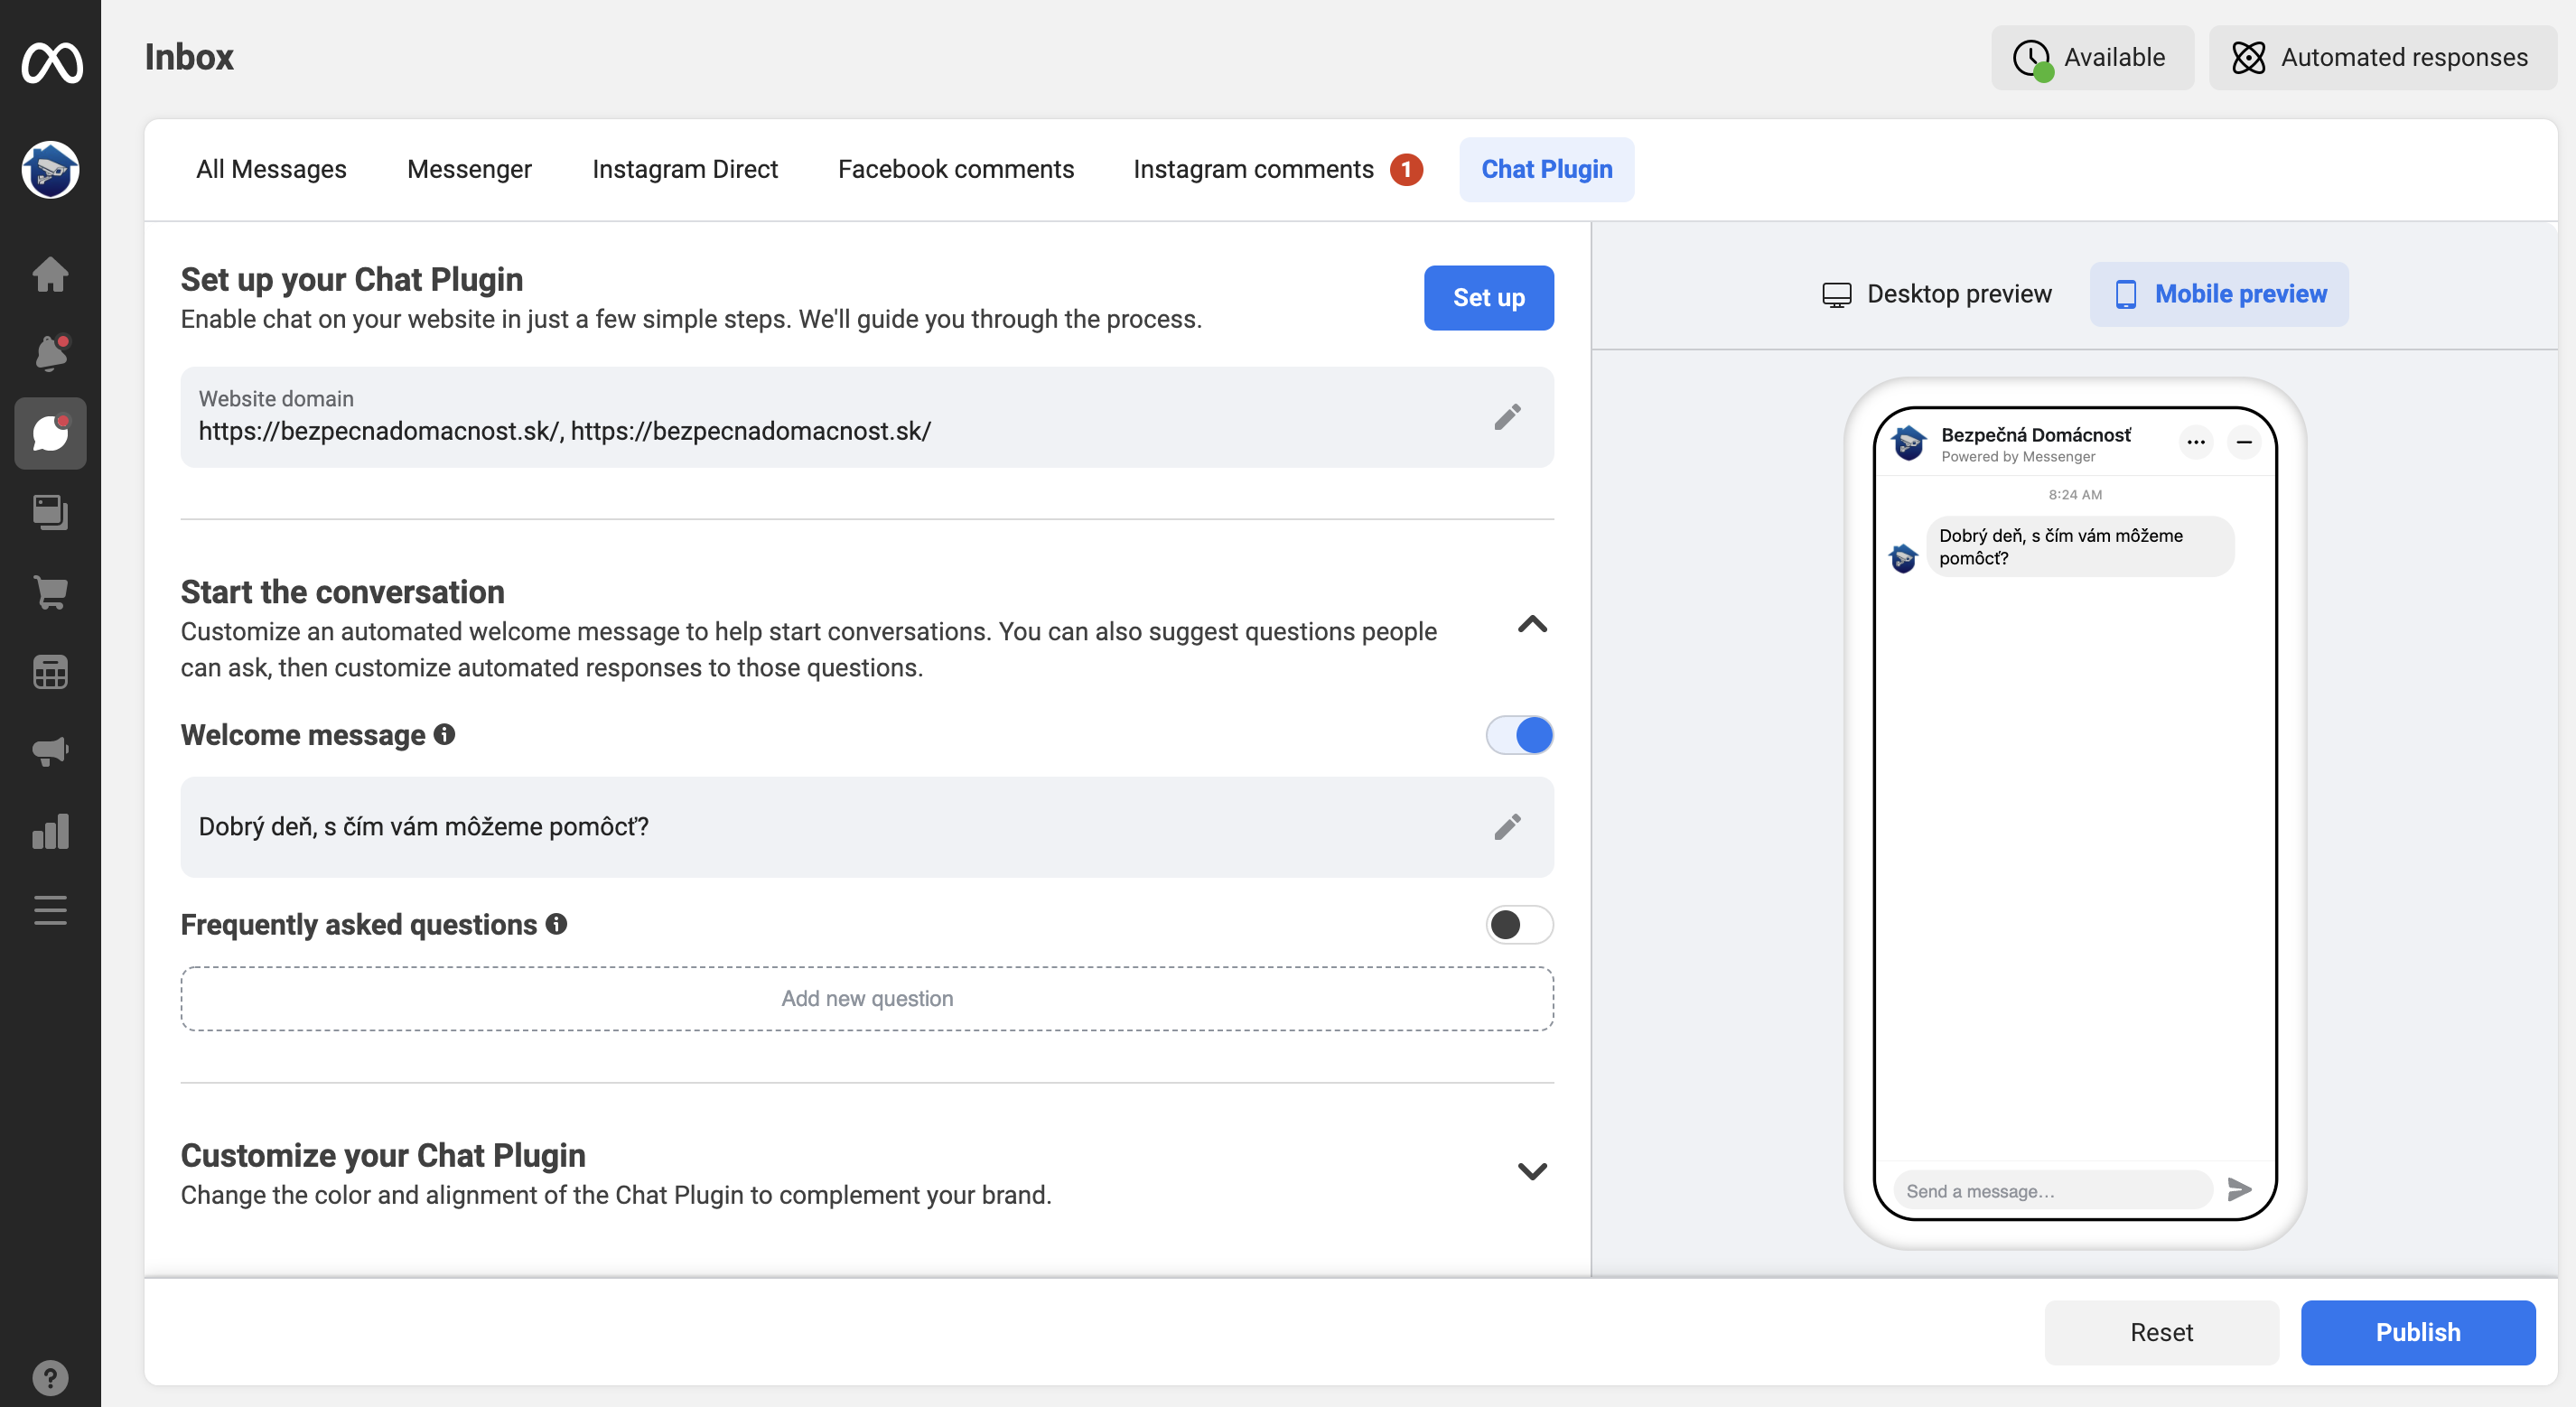Click the welcome message text field
This screenshot has width=2576, height=1407.
coord(867,827)
